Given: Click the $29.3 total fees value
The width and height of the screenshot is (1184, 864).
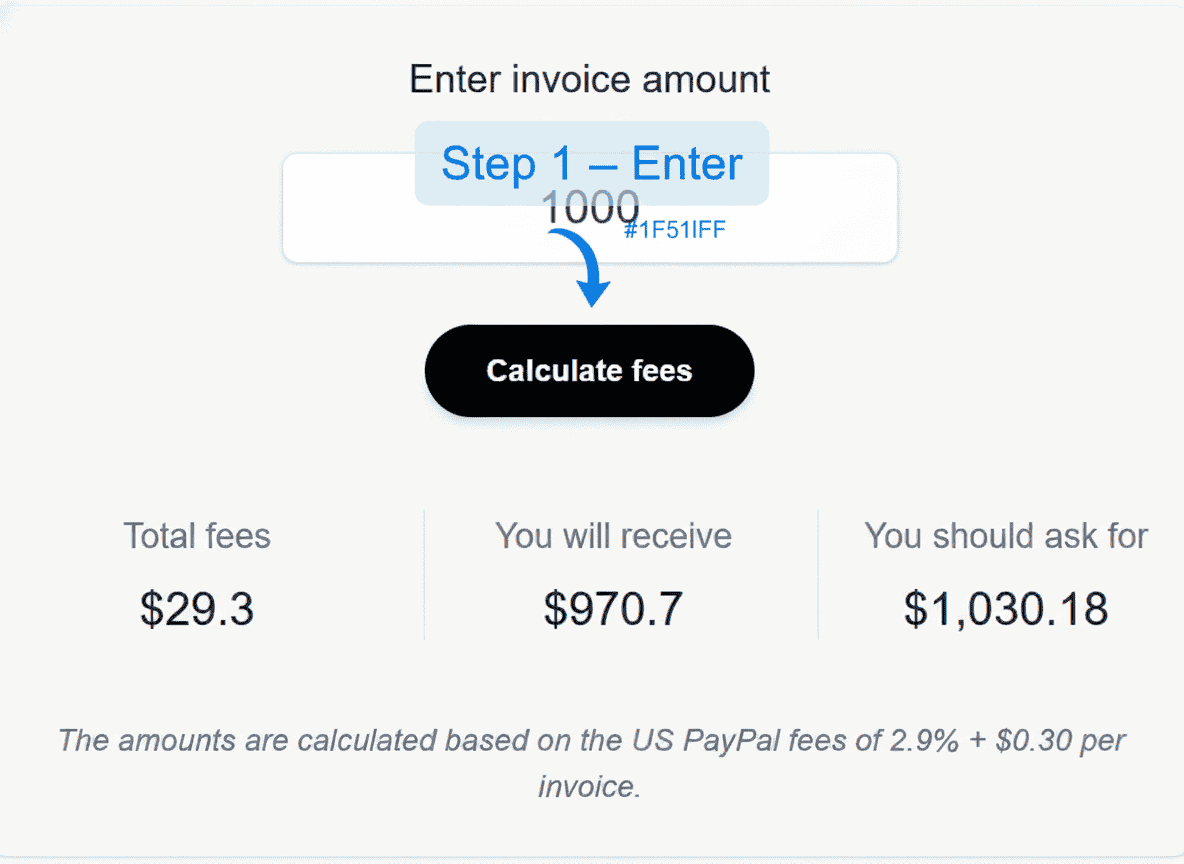Looking at the screenshot, I should pos(197,608).
